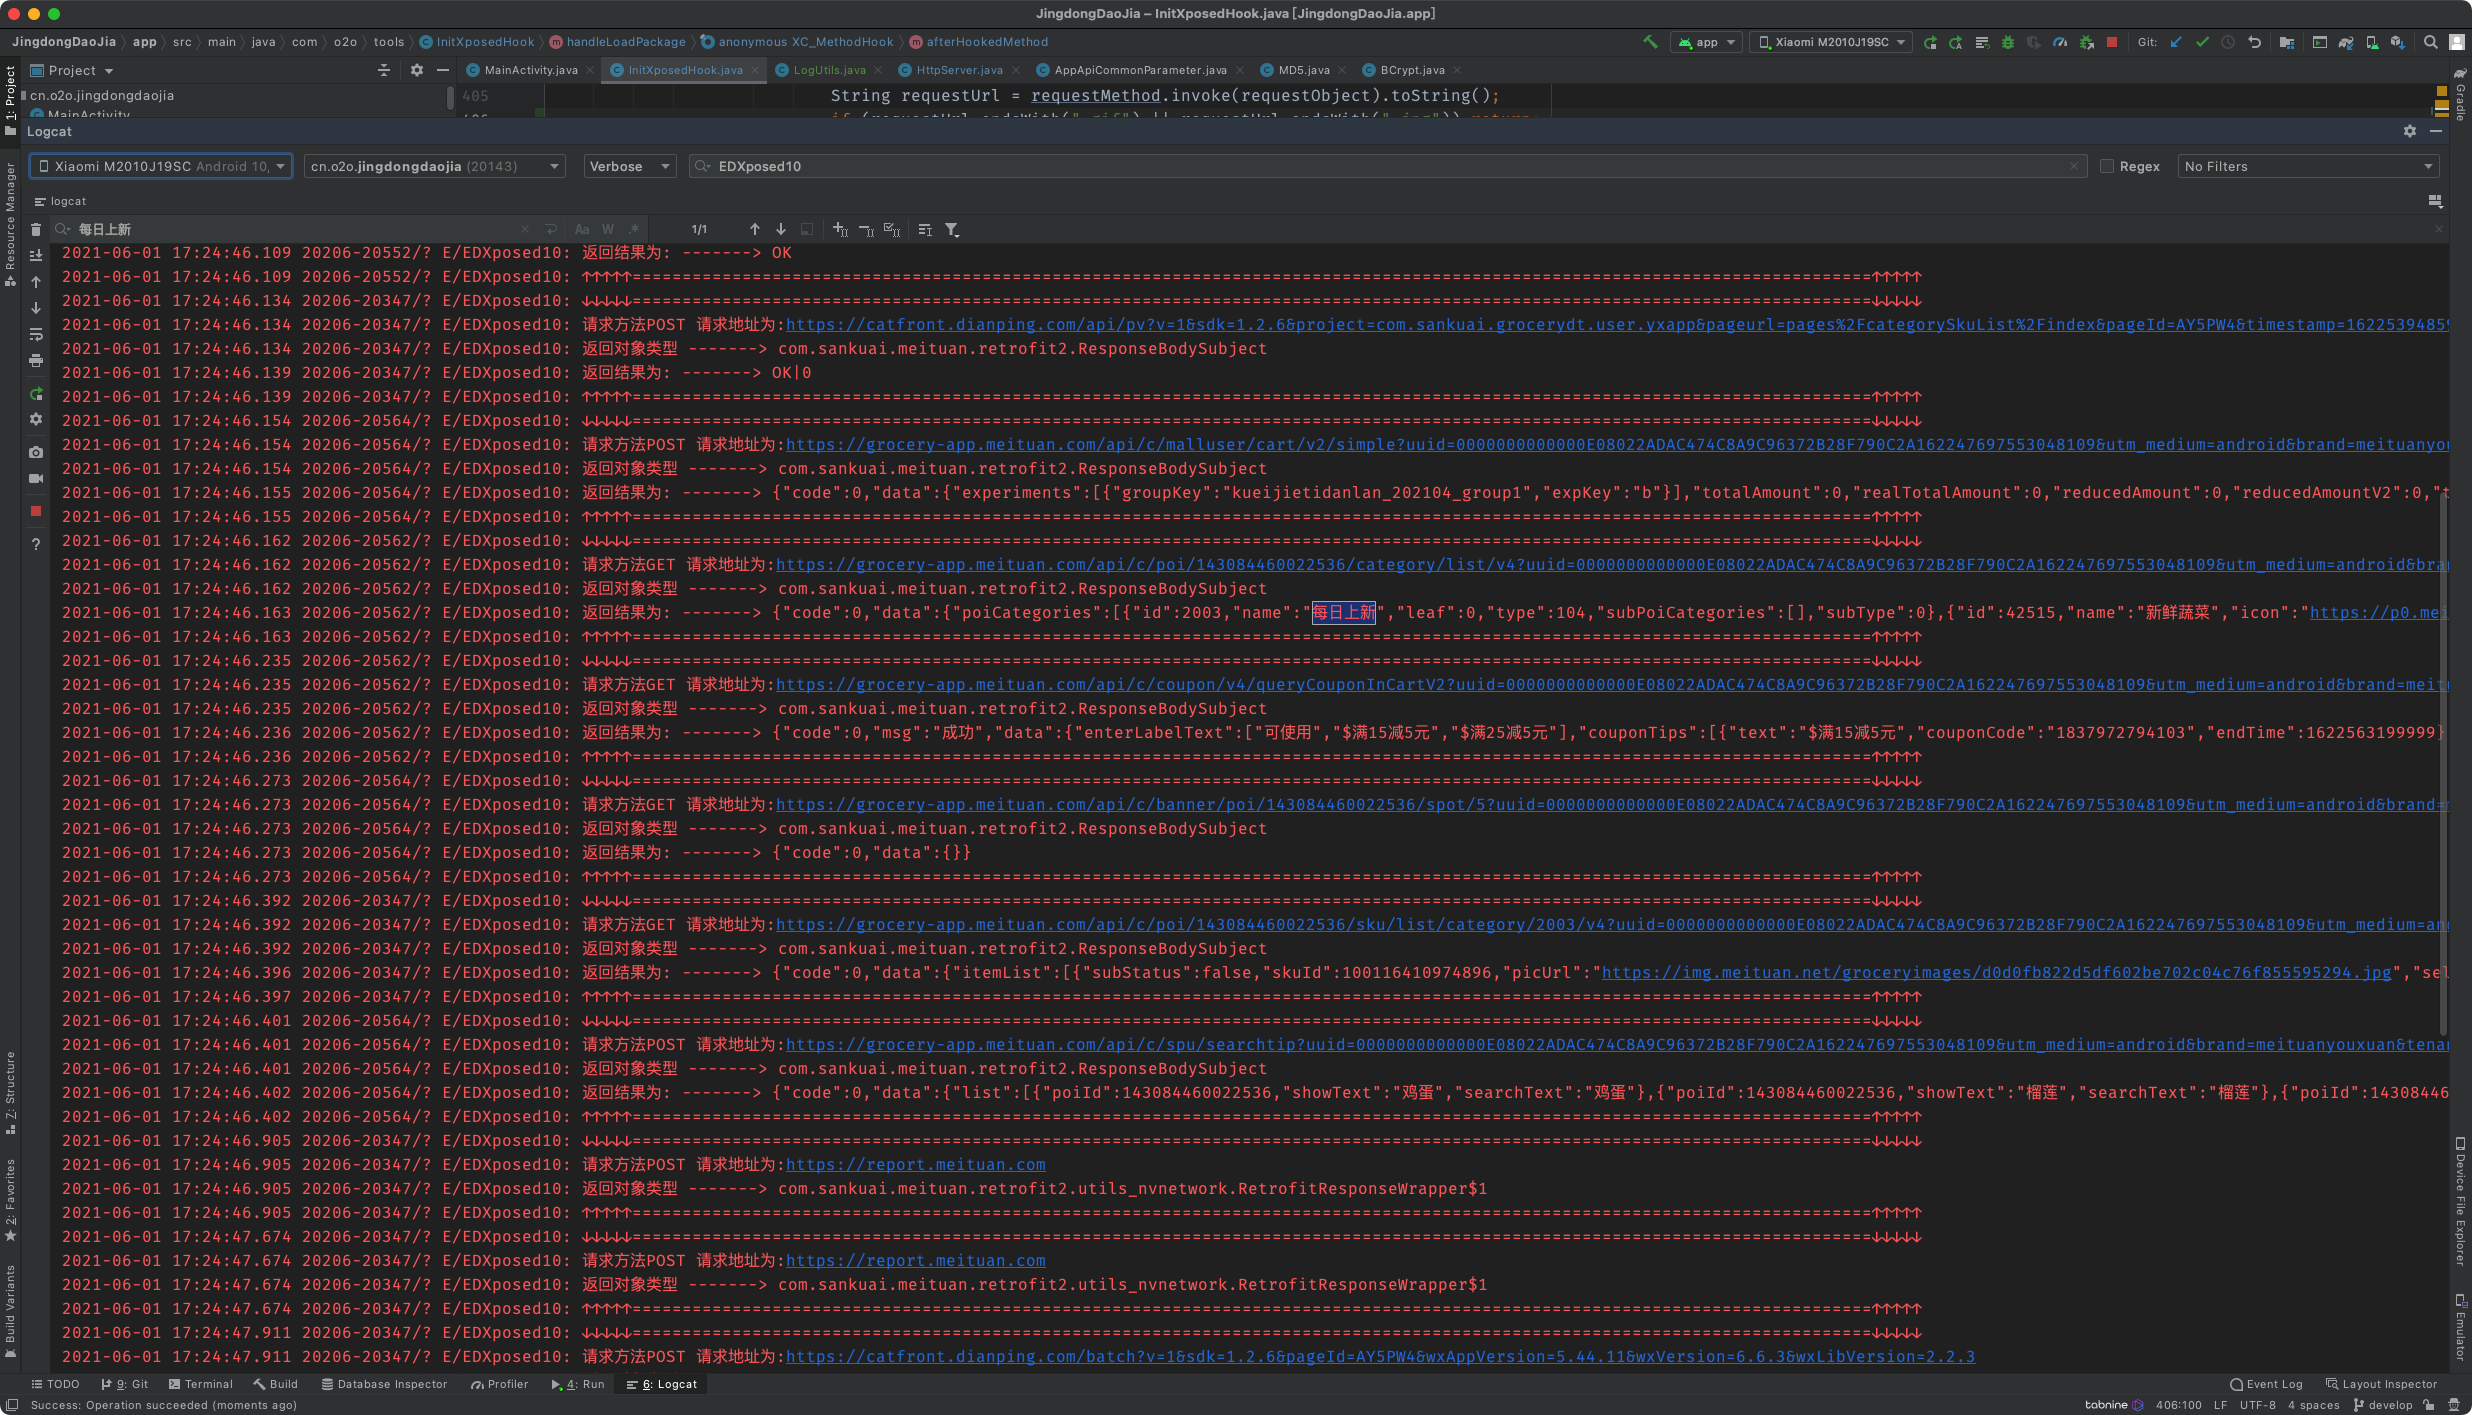The height and width of the screenshot is (1415, 2472).
Task: Close the InitXposedHook.java tab
Action: [755, 70]
